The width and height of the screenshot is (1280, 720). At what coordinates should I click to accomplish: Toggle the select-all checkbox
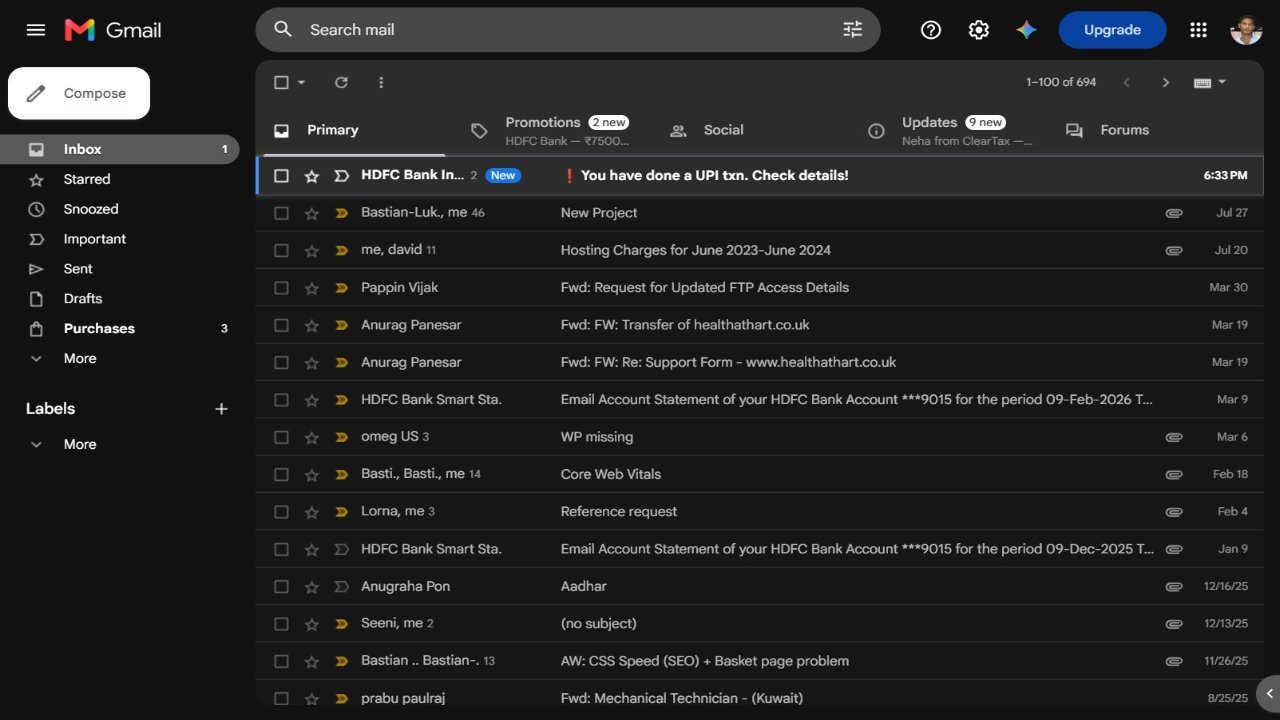click(x=281, y=82)
